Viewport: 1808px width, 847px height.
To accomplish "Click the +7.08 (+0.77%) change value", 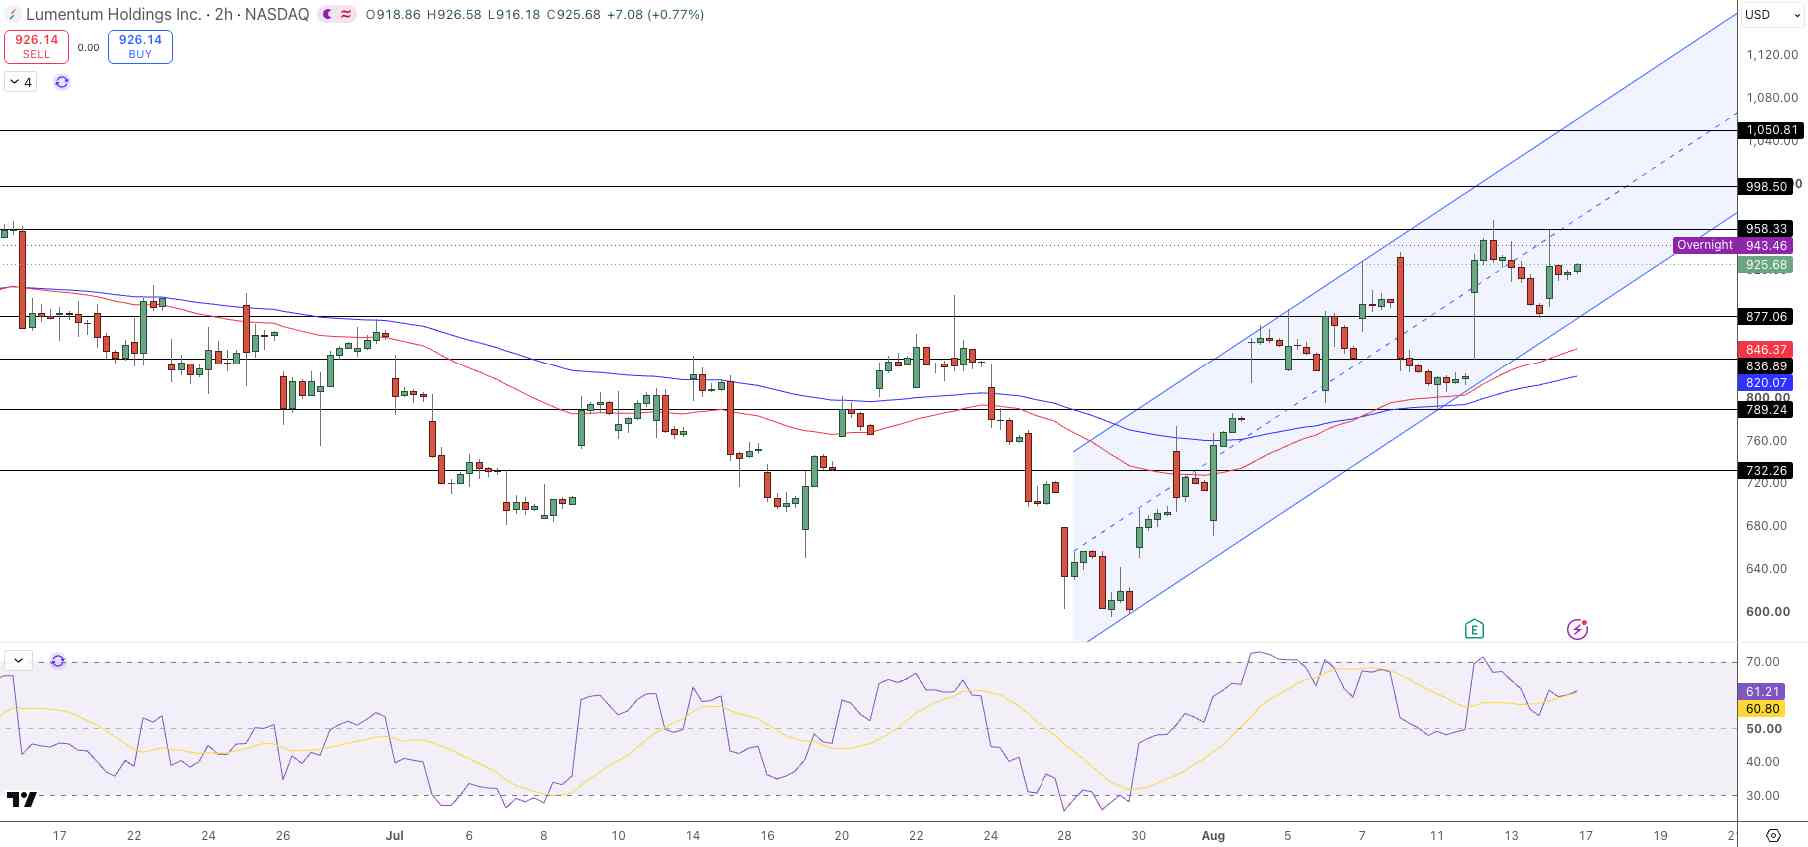I will pyautogui.click(x=656, y=15).
